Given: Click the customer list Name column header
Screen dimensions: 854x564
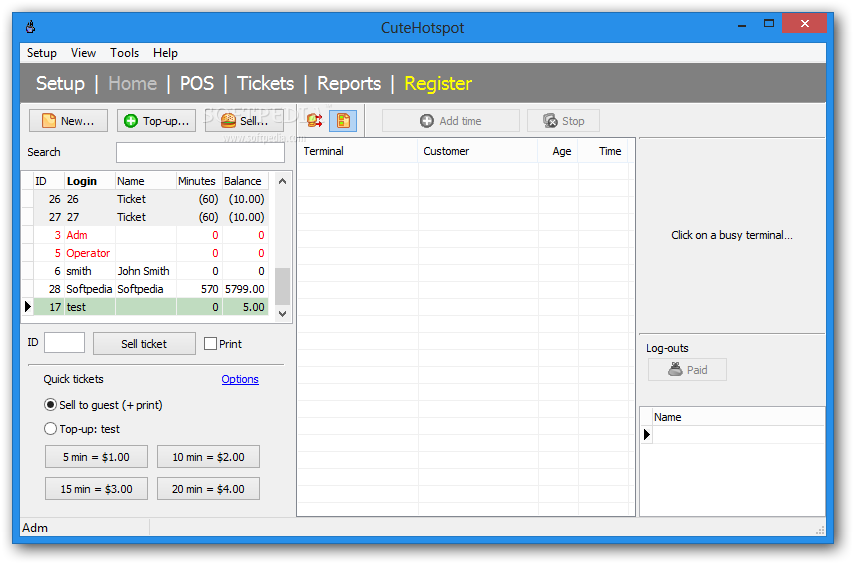Looking at the screenshot, I should coord(145,181).
